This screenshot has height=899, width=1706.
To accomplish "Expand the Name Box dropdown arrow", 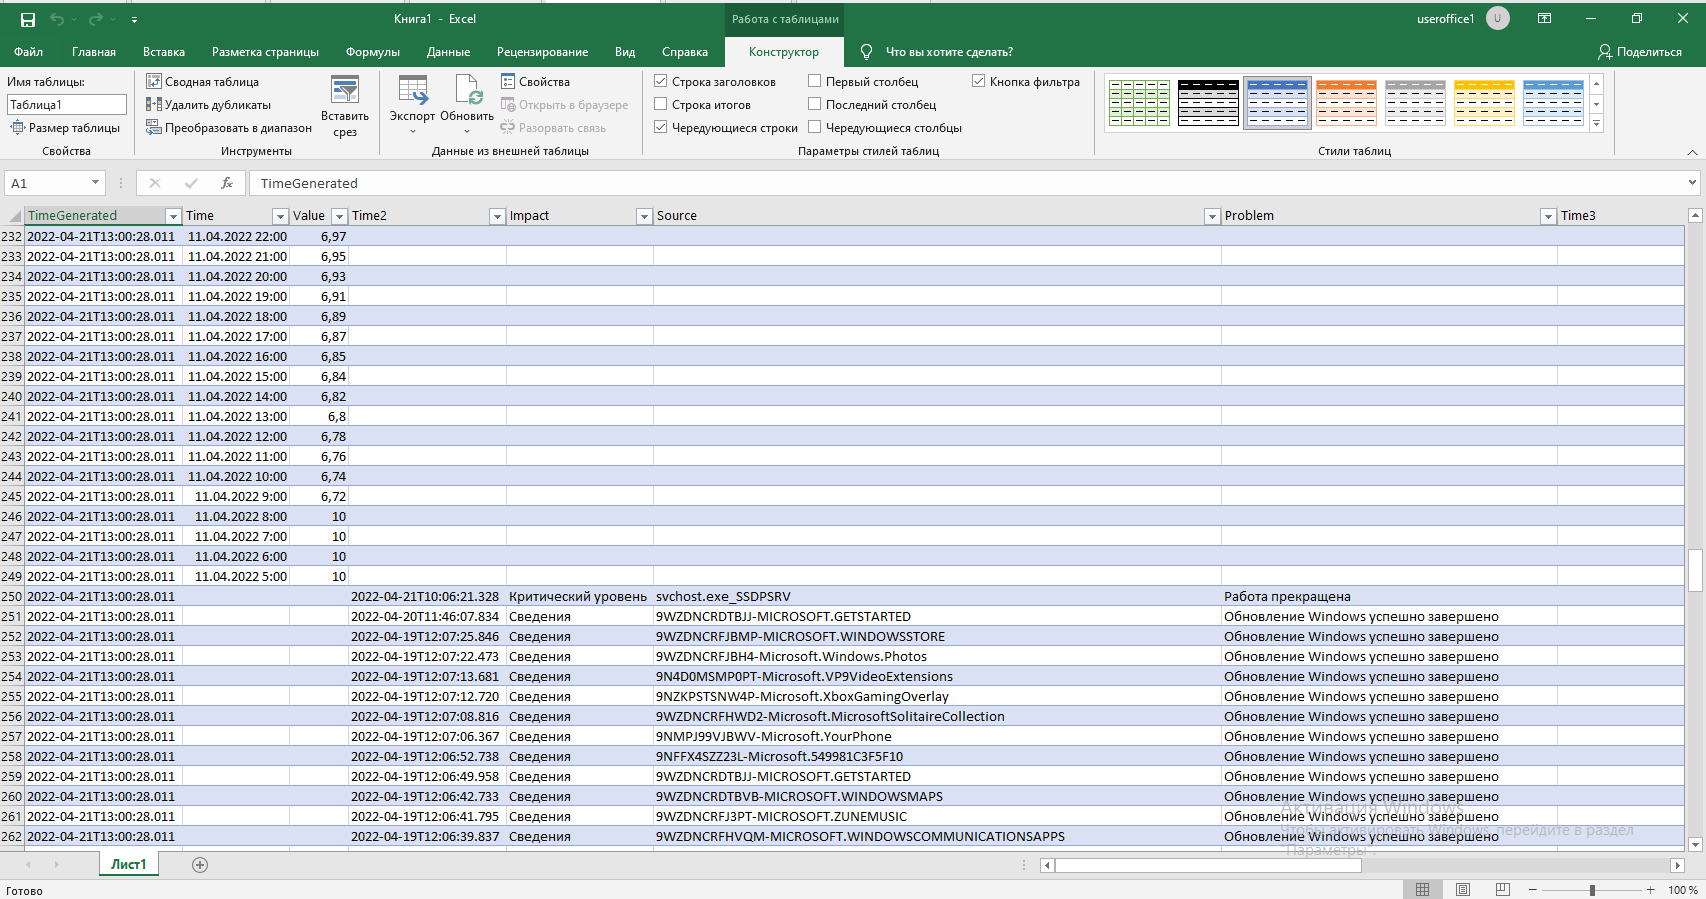I will (95, 183).
